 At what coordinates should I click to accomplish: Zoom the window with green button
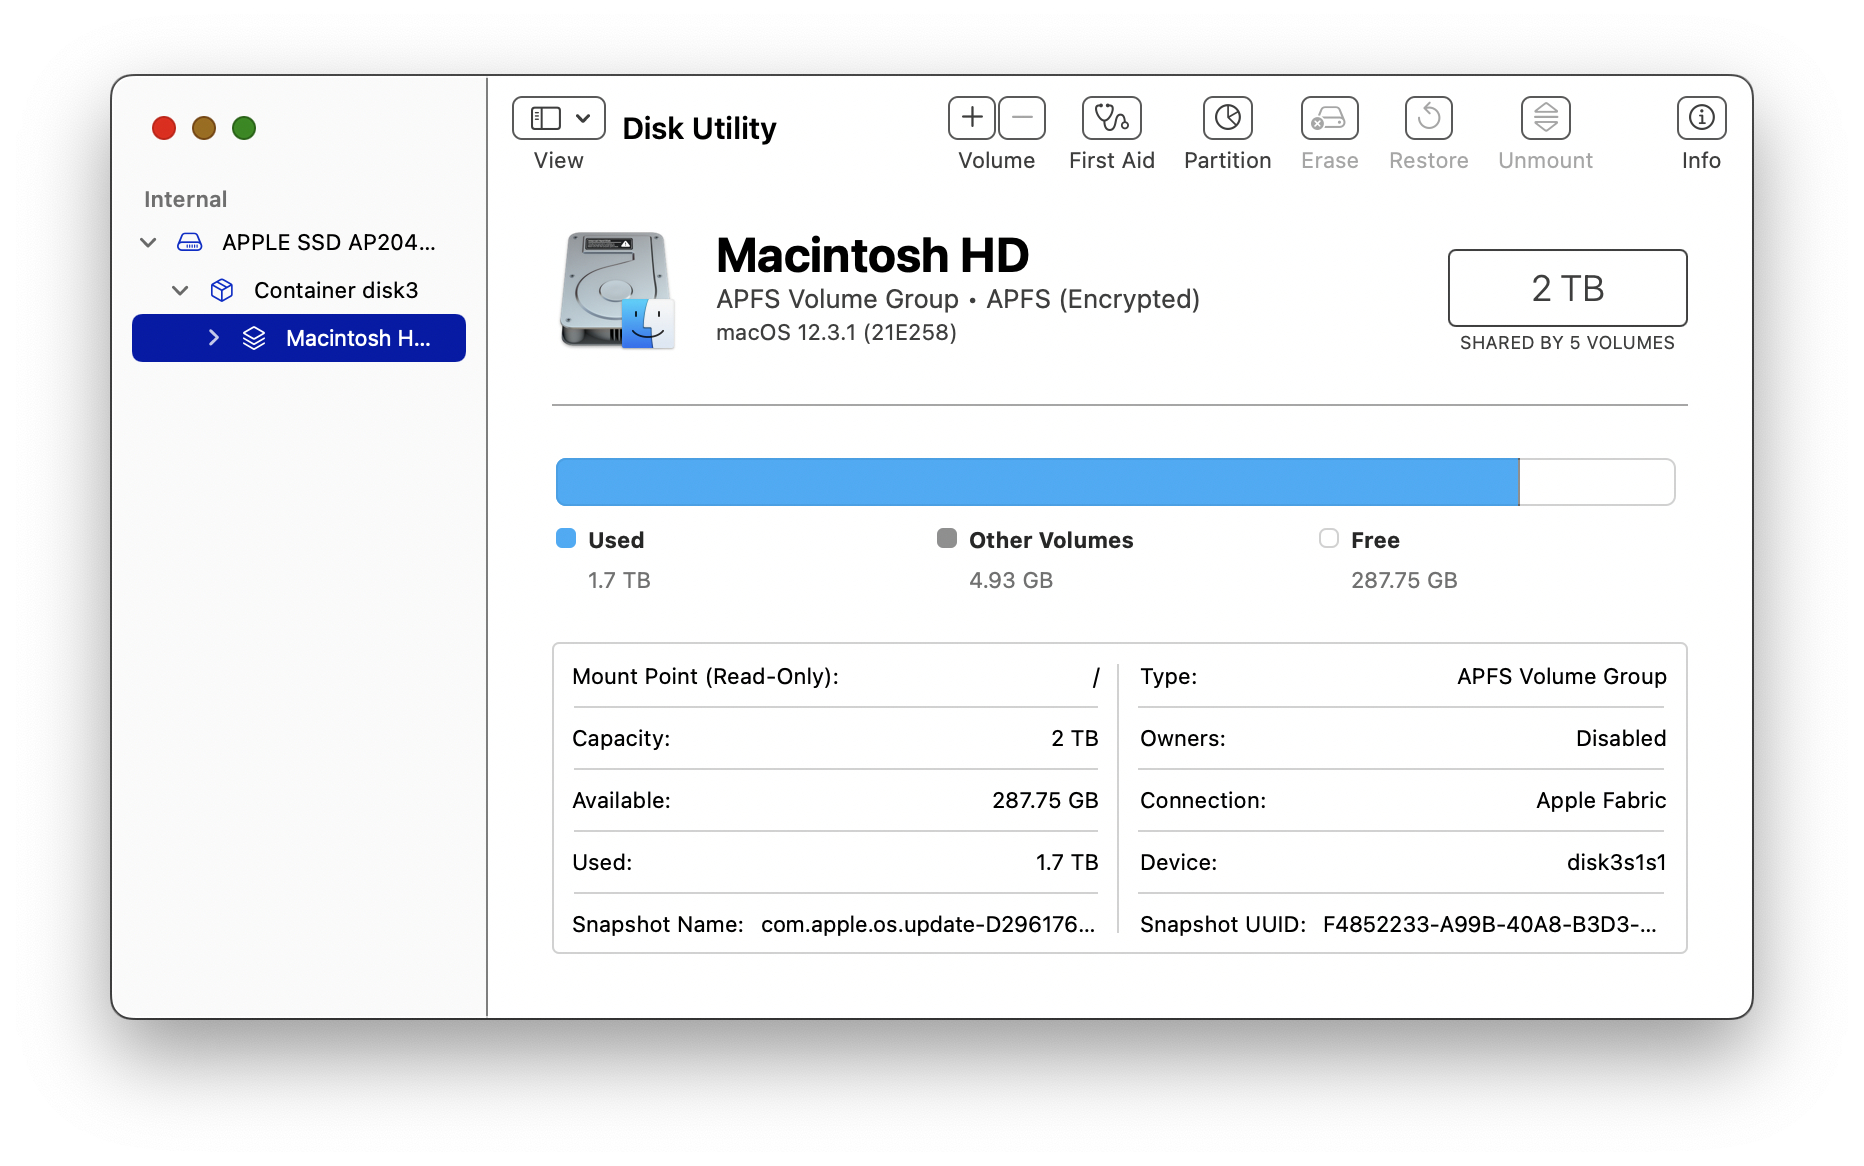[x=244, y=128]
